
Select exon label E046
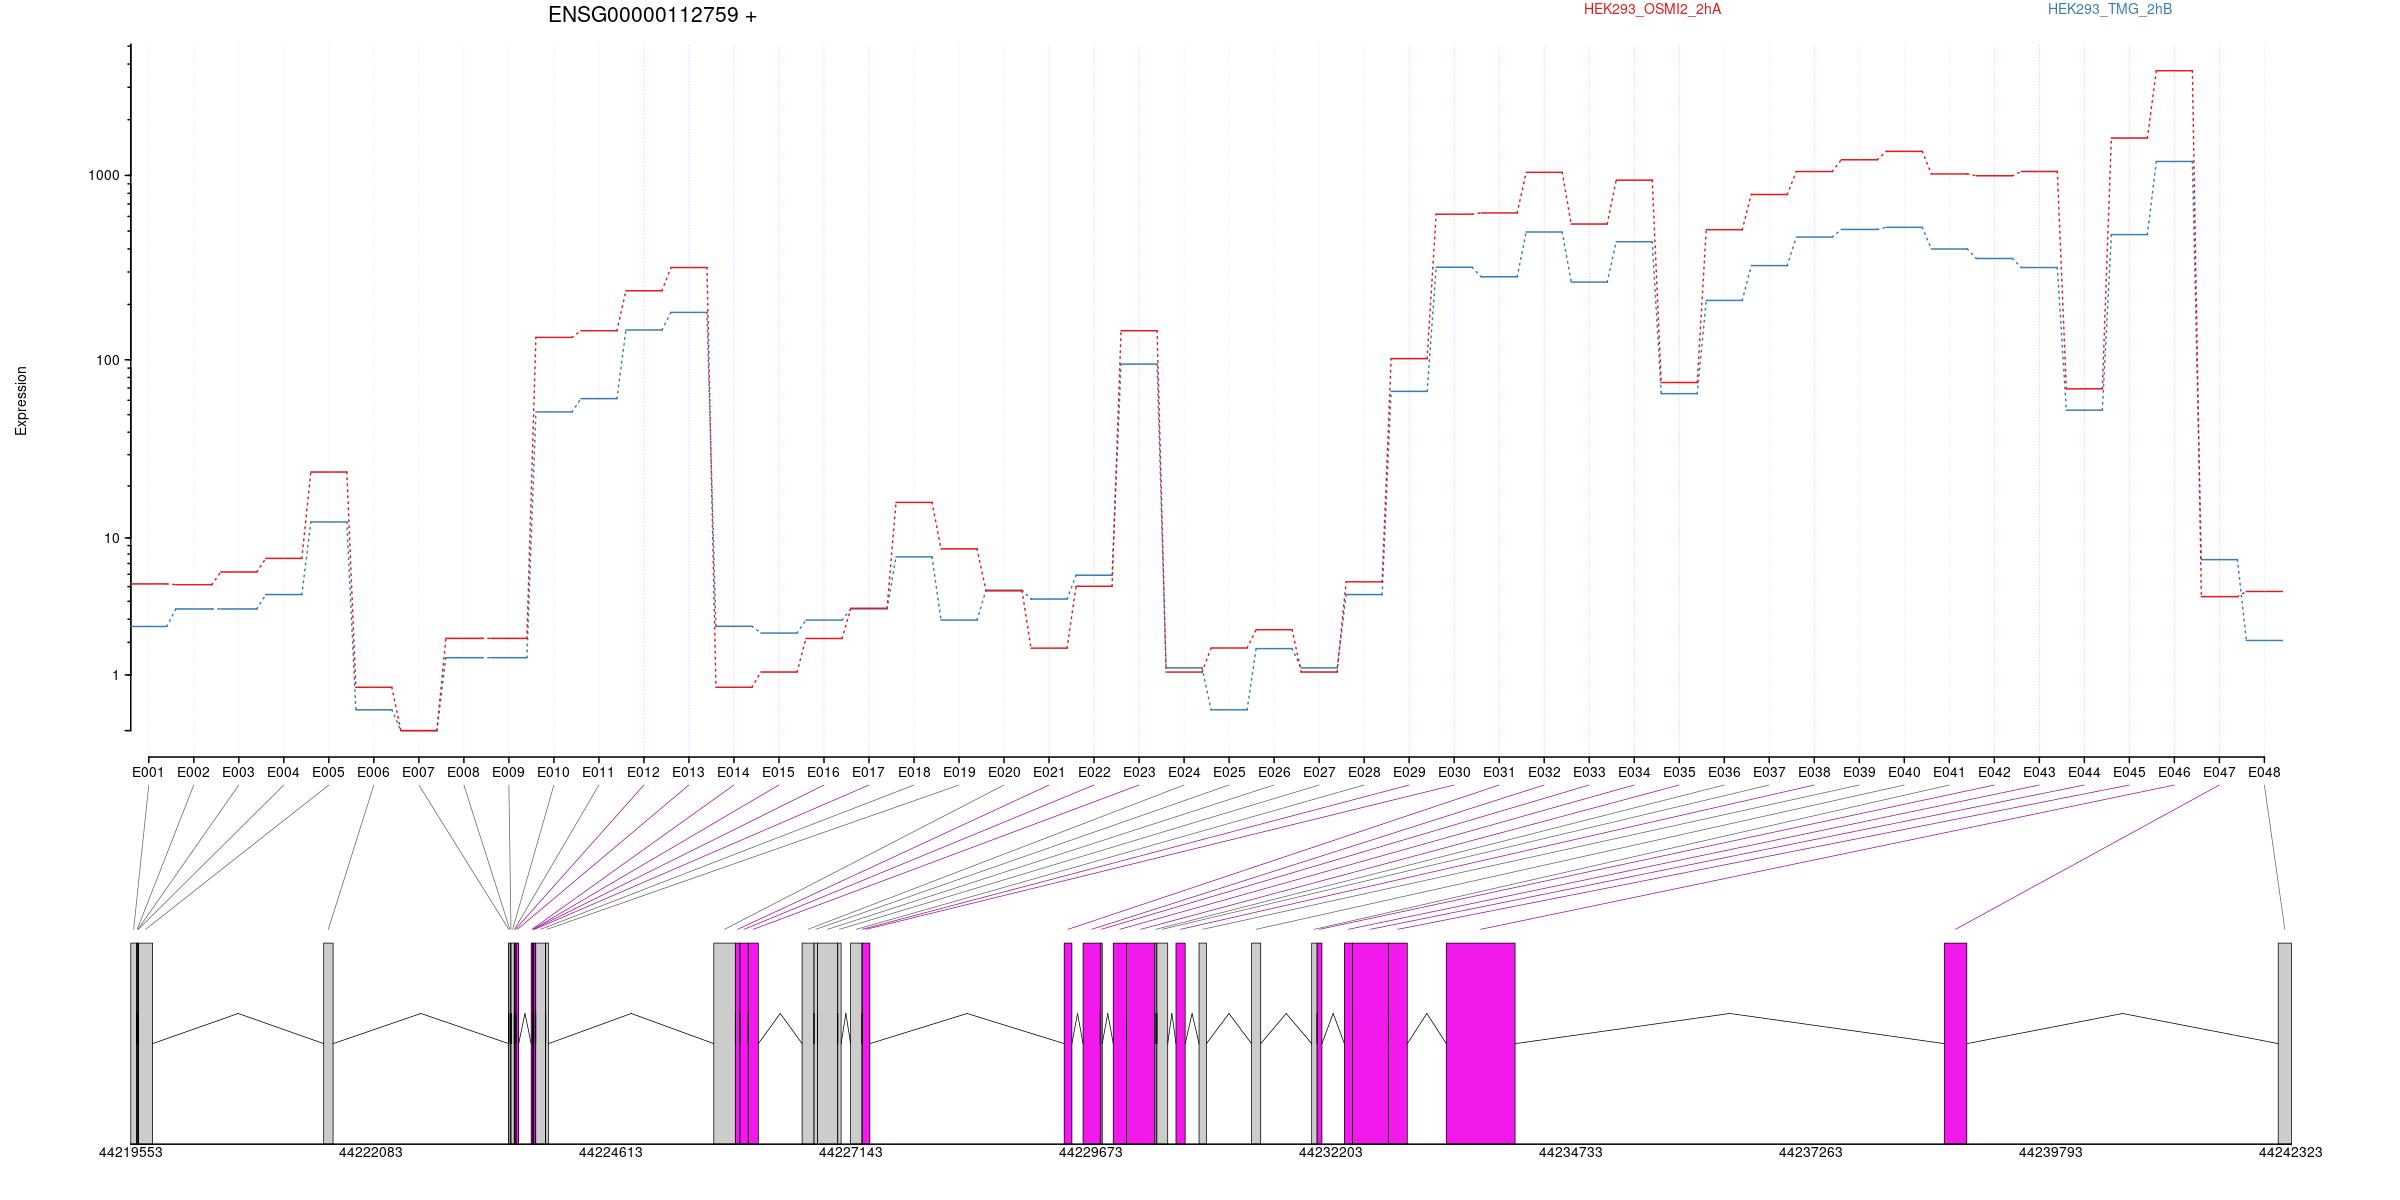click(x=2174, y=772)
